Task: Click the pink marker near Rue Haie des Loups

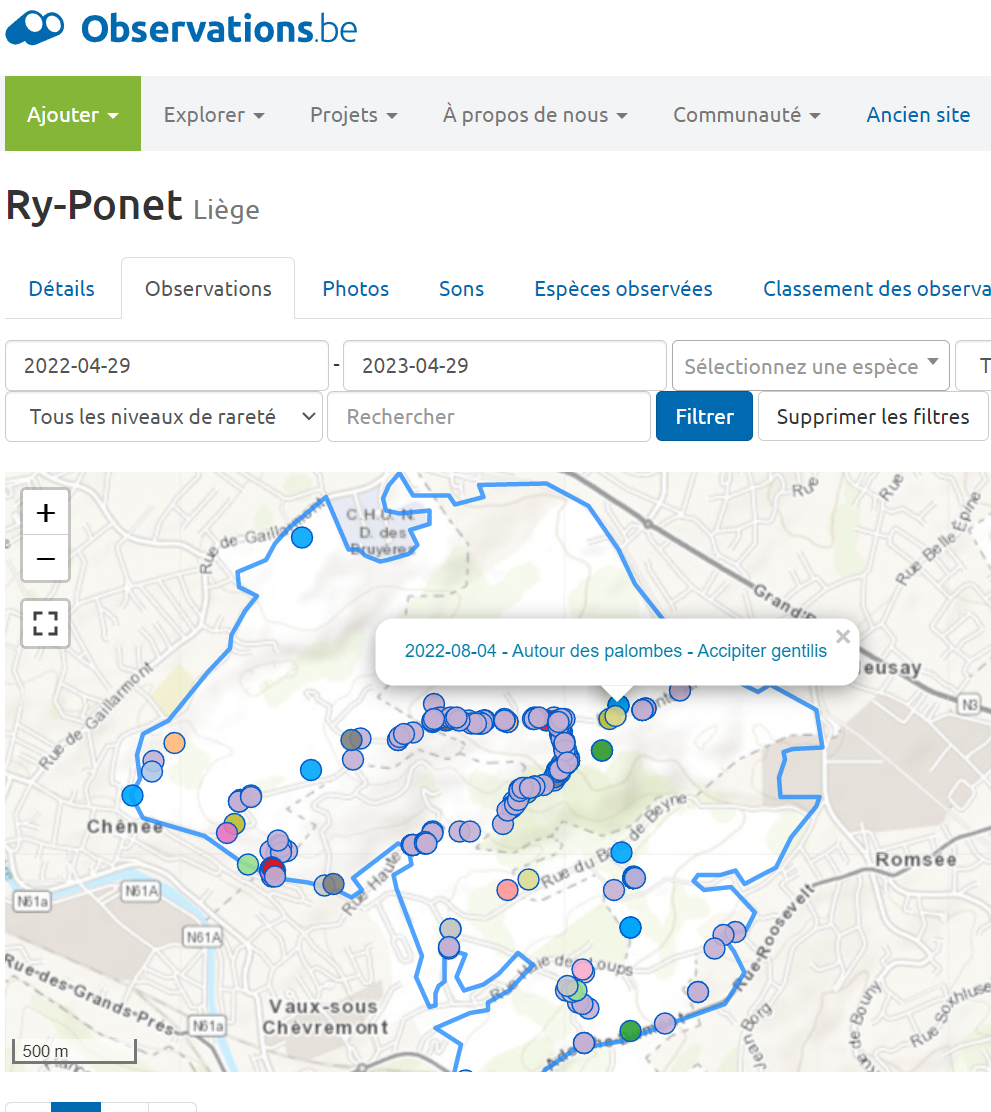Action: (582, 969)
